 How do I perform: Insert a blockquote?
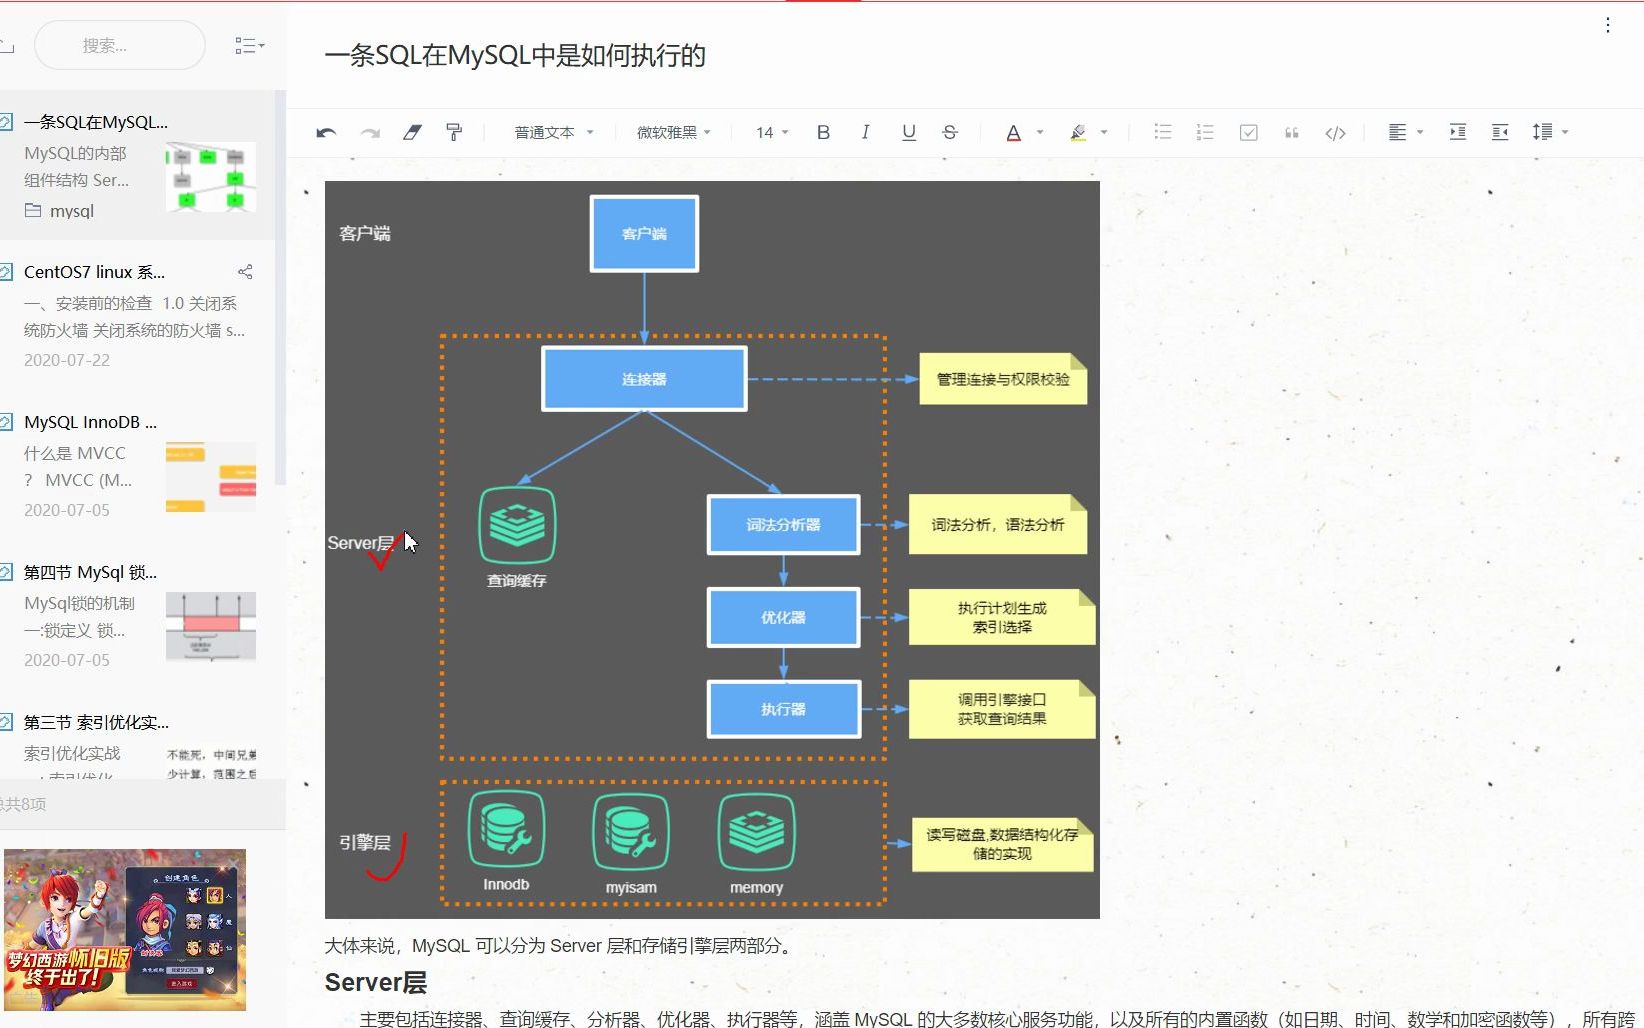[x=1291, y=131]
